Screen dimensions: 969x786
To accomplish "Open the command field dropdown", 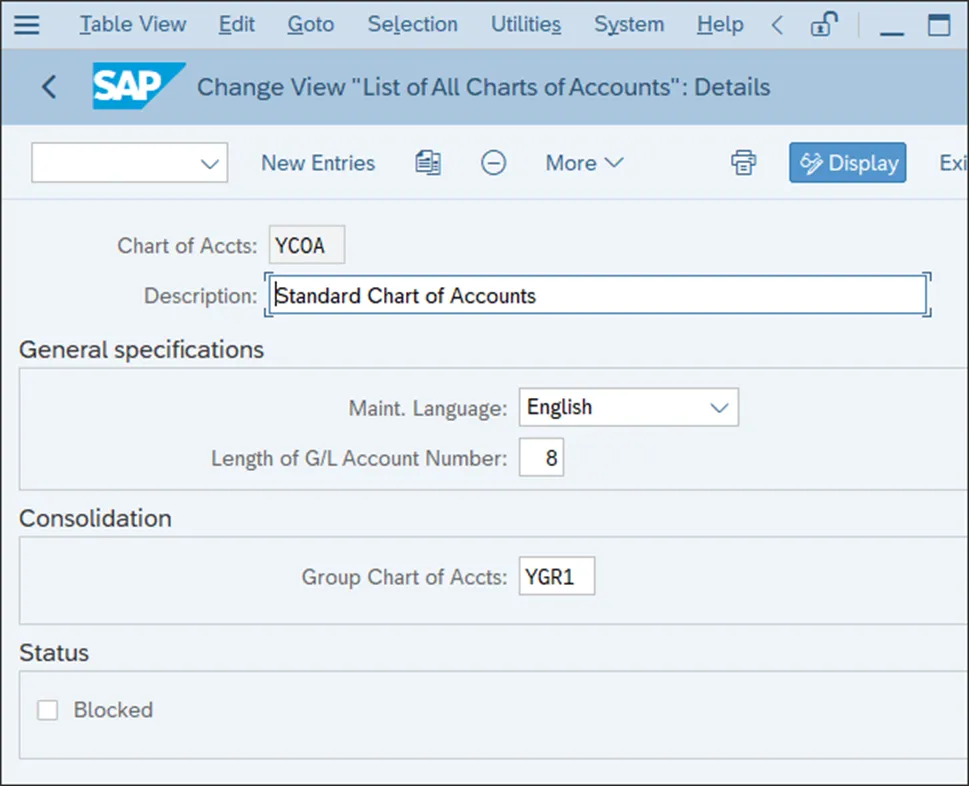I will click(209, 163).
